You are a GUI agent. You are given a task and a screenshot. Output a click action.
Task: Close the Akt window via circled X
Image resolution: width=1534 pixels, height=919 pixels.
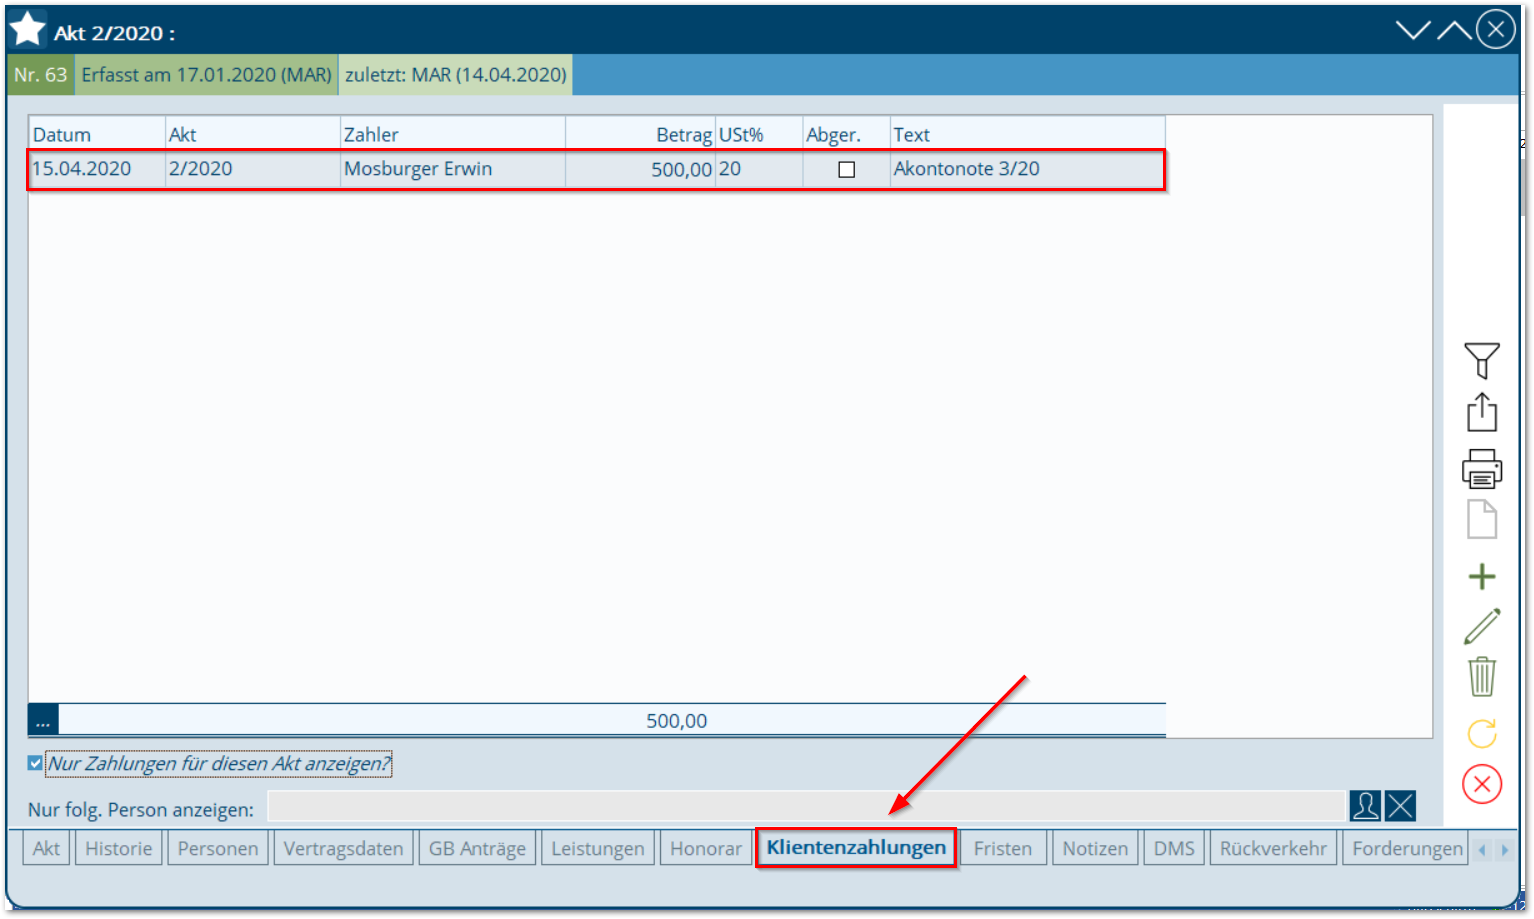coord(1495,30)
